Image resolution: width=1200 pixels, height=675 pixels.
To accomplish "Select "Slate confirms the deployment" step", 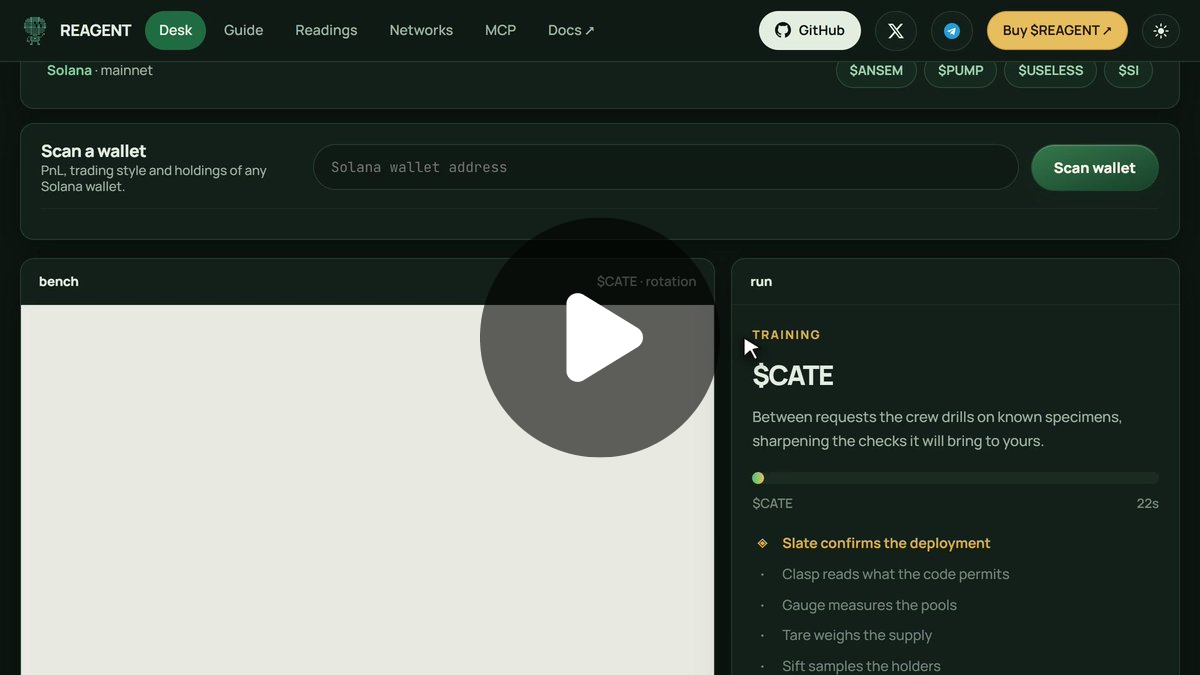I will pyautogui.click(x=886, y=543).
